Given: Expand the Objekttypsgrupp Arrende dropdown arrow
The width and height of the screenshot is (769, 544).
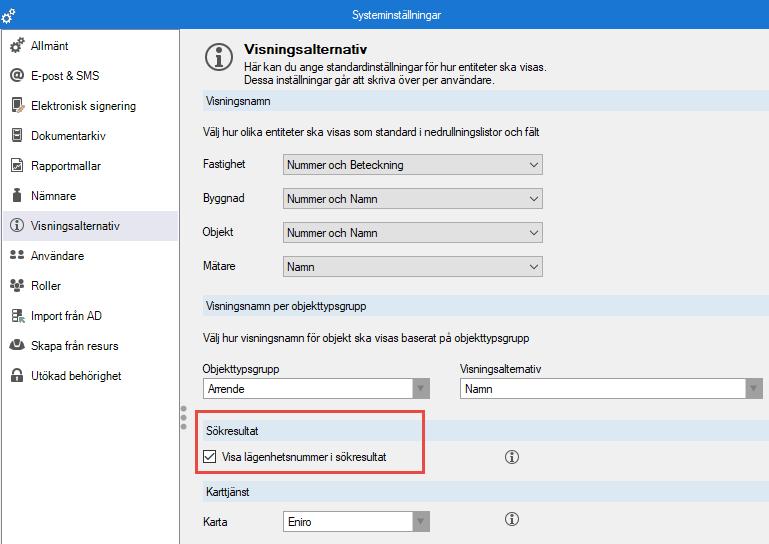Looking at the screenshot, I should tap(421, 389).
